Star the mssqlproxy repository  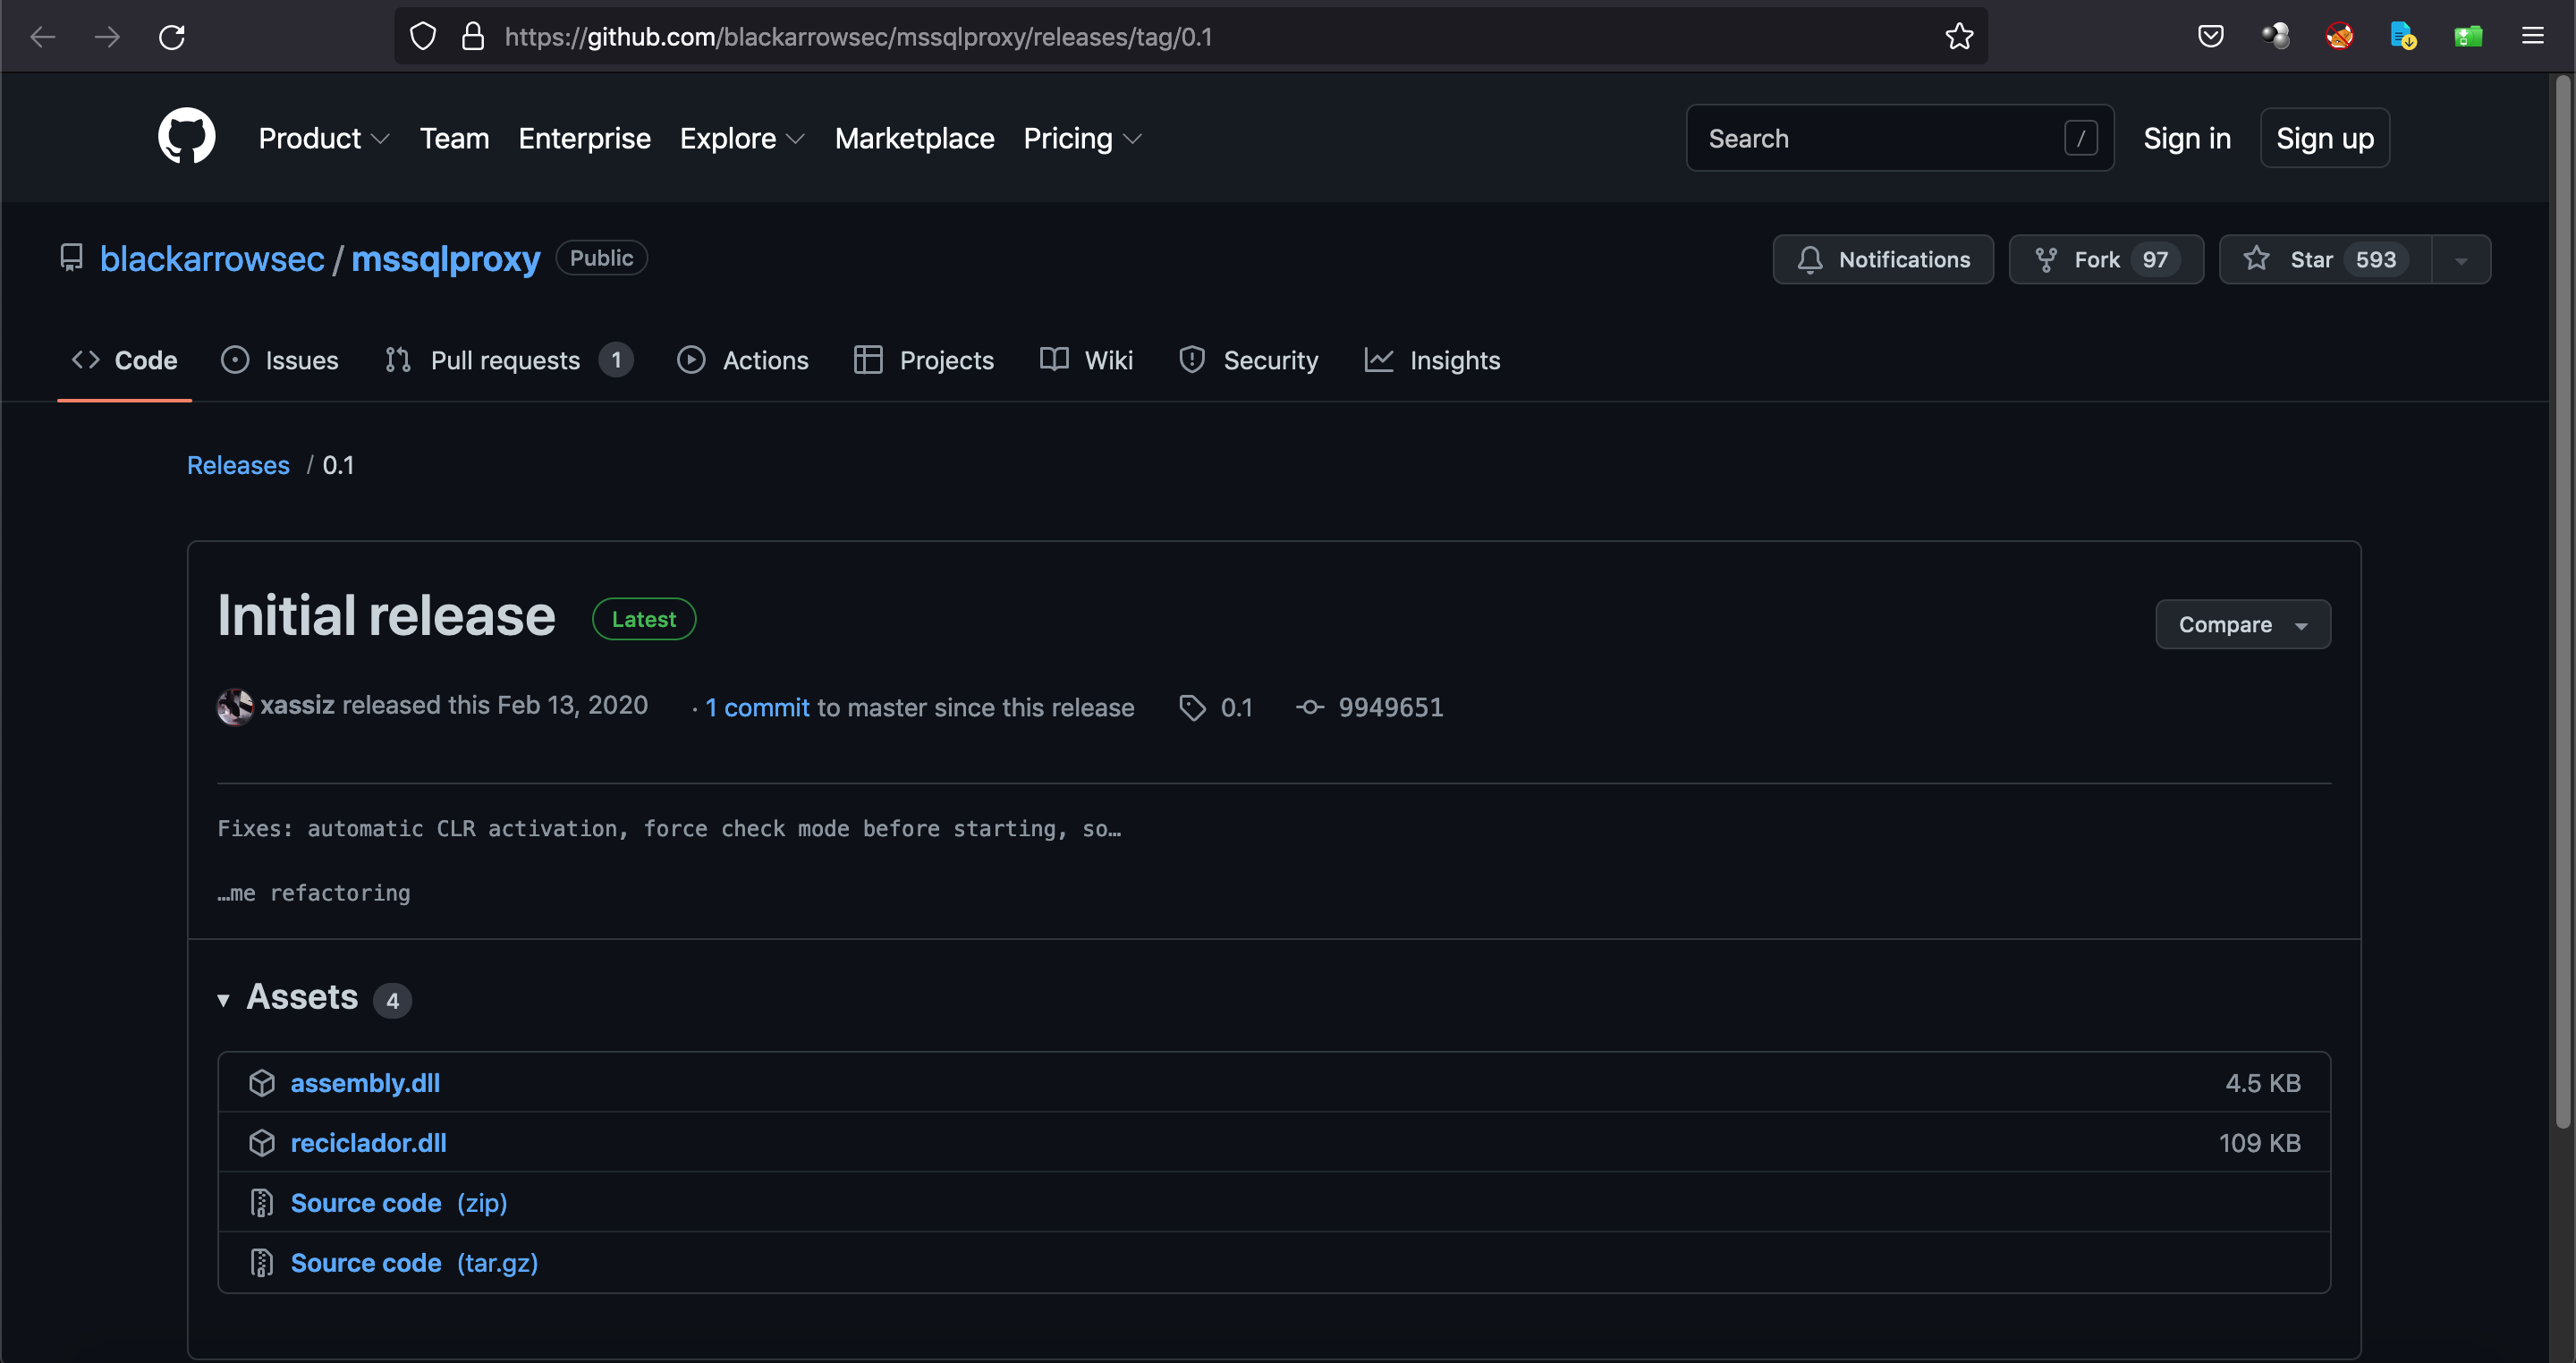(2324, 260)
